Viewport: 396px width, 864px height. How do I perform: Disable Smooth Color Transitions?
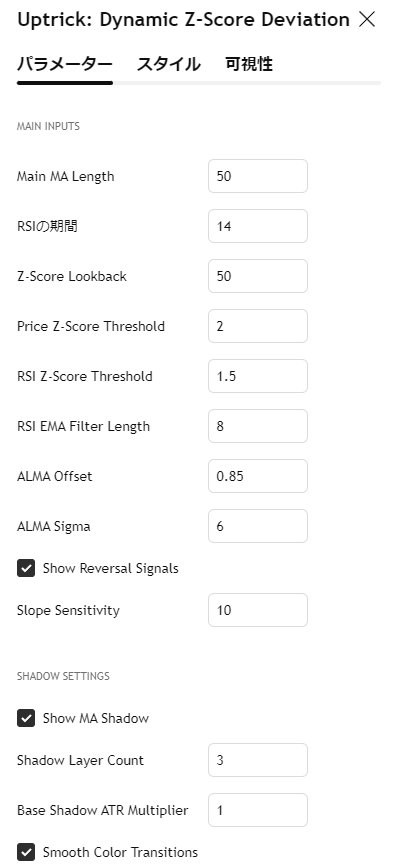pyautogui.click(x=26, y=852)
